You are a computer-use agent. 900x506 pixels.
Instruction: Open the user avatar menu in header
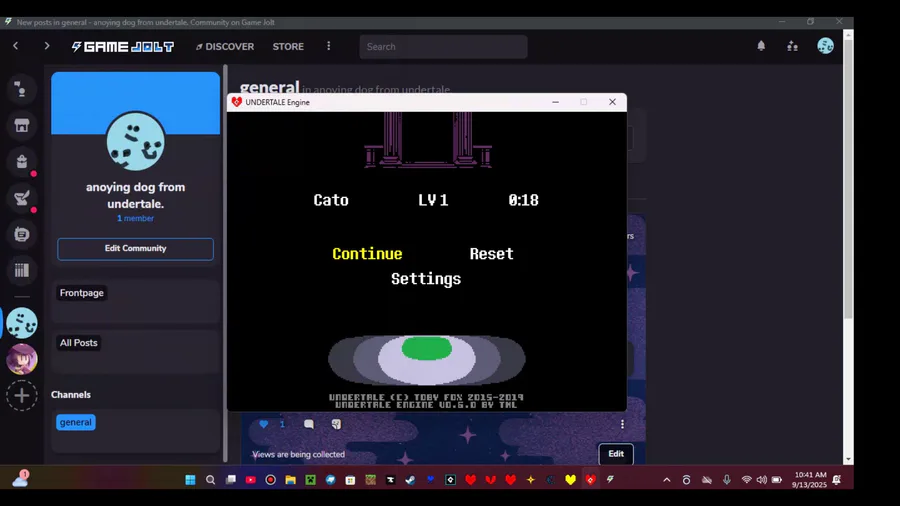(825, 46)
